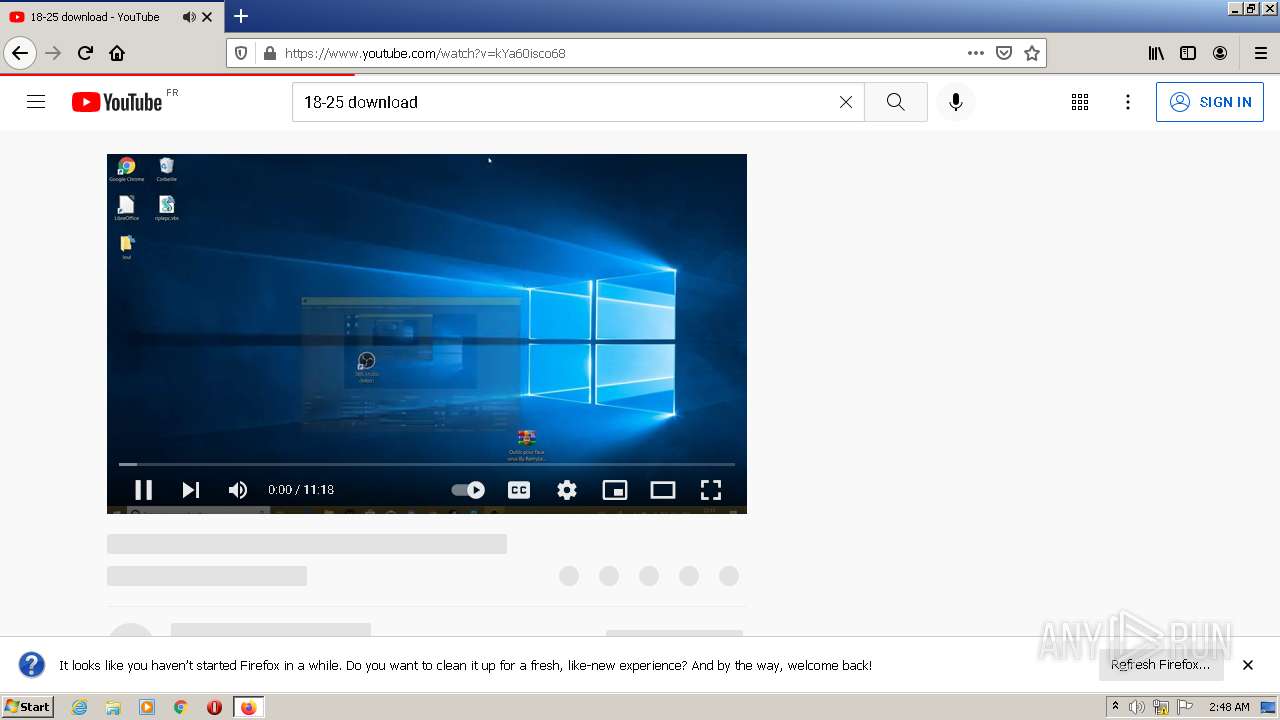Open Firefox account icon
The height and width of the screenshot is (720, 1280).
1220,53
